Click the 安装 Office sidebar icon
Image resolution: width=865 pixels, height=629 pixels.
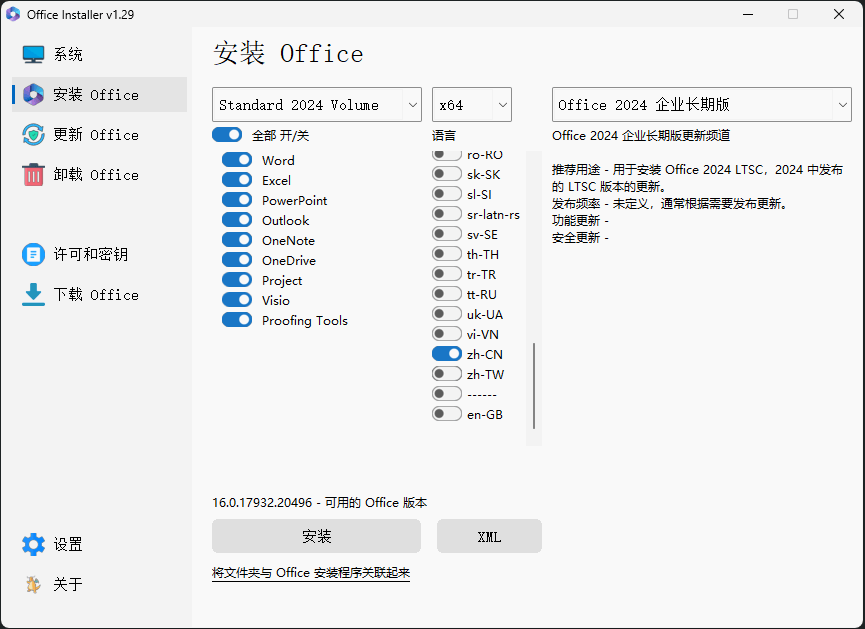coord(34,95)
